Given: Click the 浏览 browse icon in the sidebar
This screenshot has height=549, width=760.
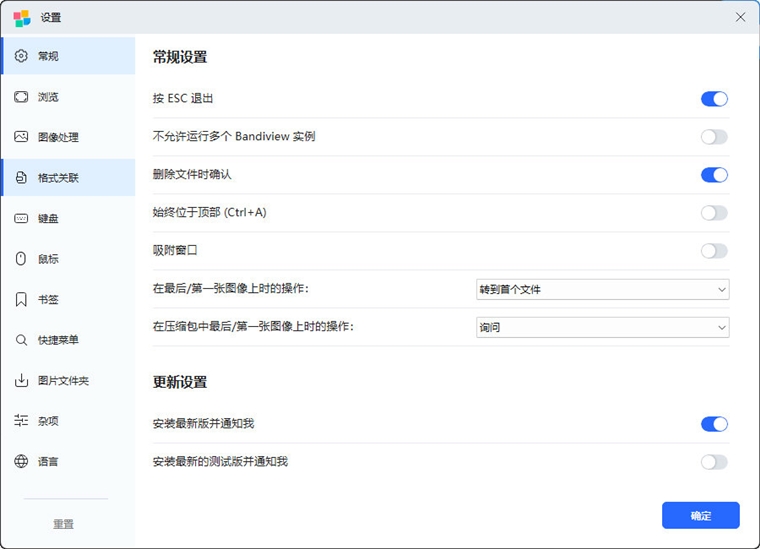Looking at the screenshot, I should (21, 96).
